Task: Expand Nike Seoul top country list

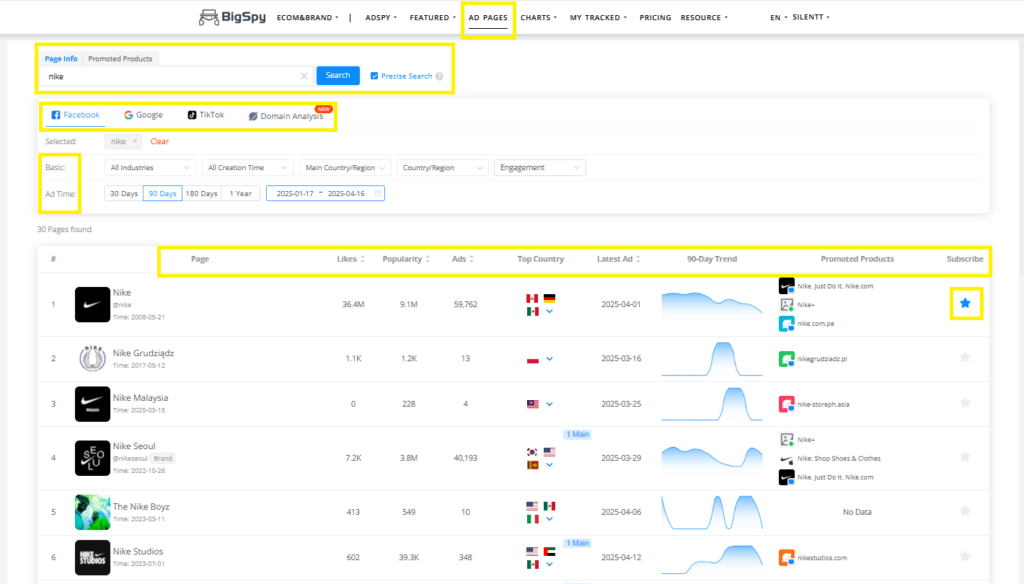Action: click(x=549, y=465)
